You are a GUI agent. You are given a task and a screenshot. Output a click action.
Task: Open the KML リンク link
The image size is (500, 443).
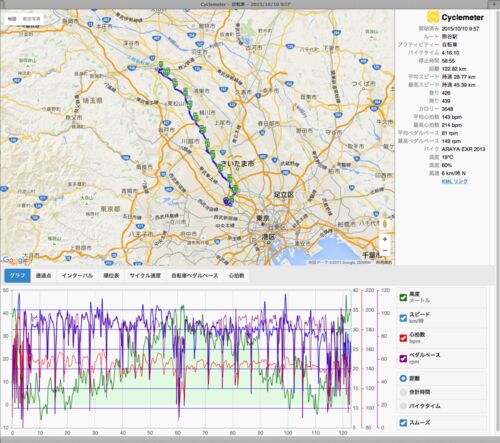pos(455,181)
